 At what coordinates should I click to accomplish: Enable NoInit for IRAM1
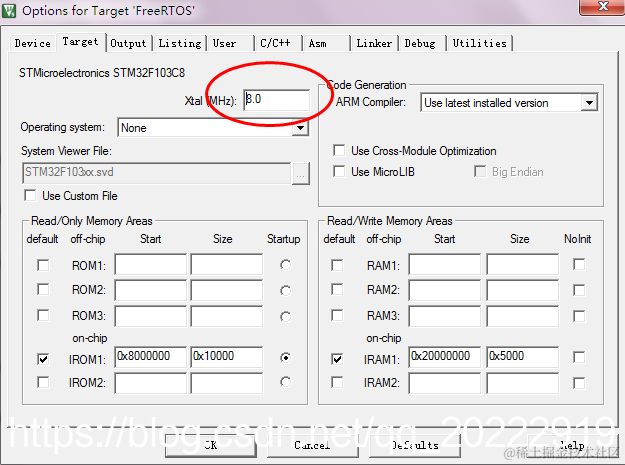[579, 357]
